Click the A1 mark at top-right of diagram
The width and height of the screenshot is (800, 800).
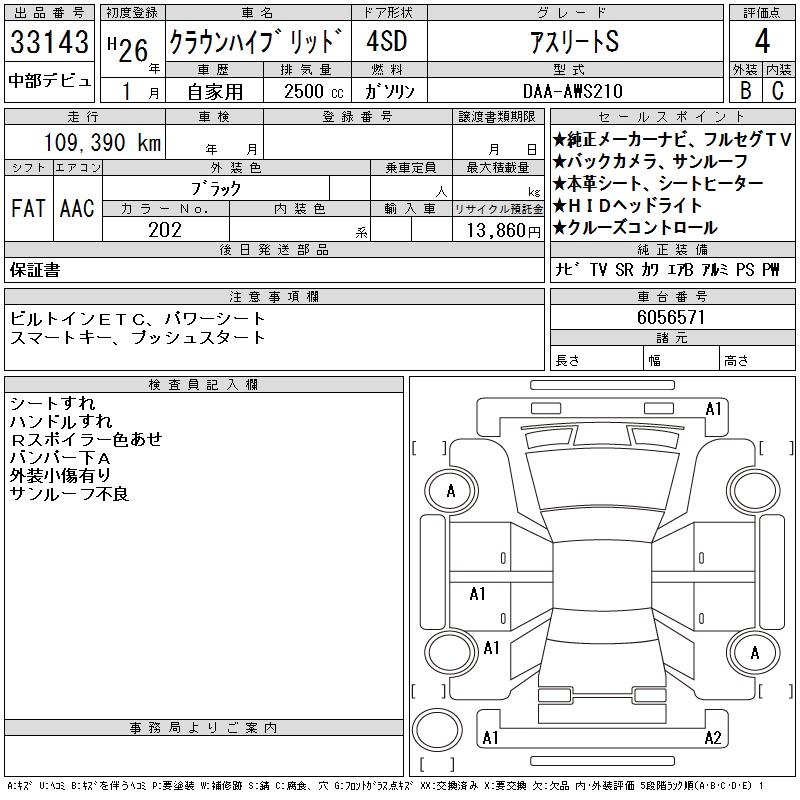[x=713, y=409]
